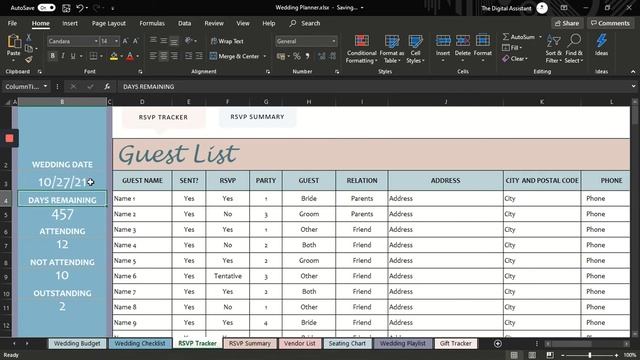The image size is (640, 360).
Task: Switch to the Formulas tab
Action: point(152,23)
